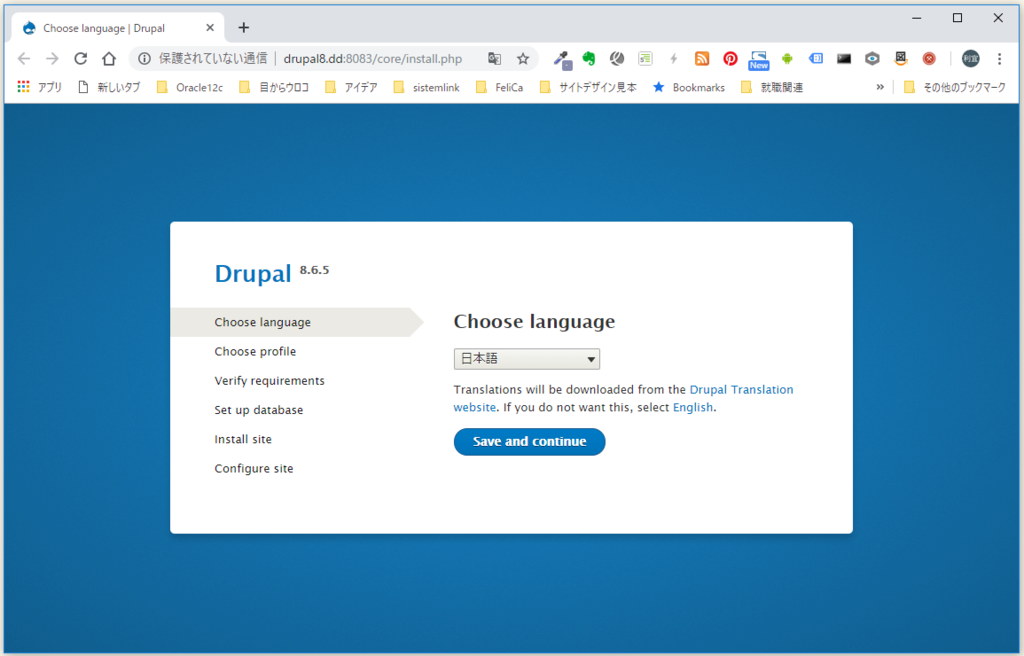Viewport: 1024px width, 656px height.
Task: Open a new browser tab
Action: (244, 27)
